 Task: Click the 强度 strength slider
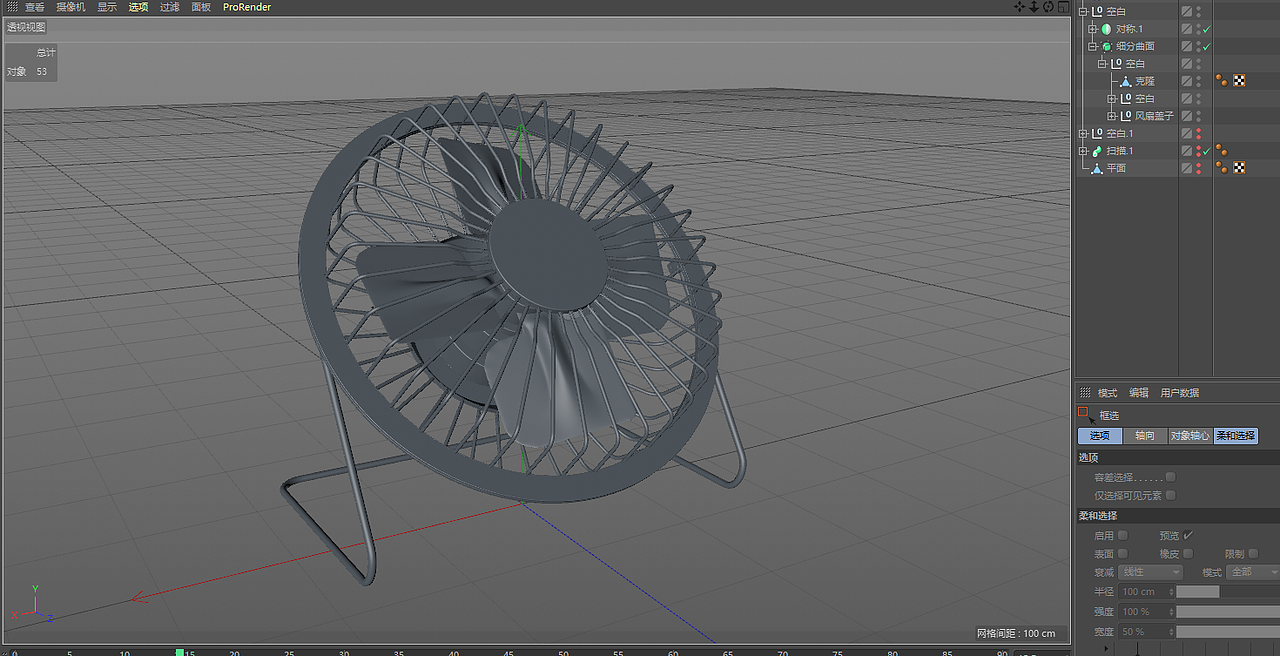pos(1228,611)
